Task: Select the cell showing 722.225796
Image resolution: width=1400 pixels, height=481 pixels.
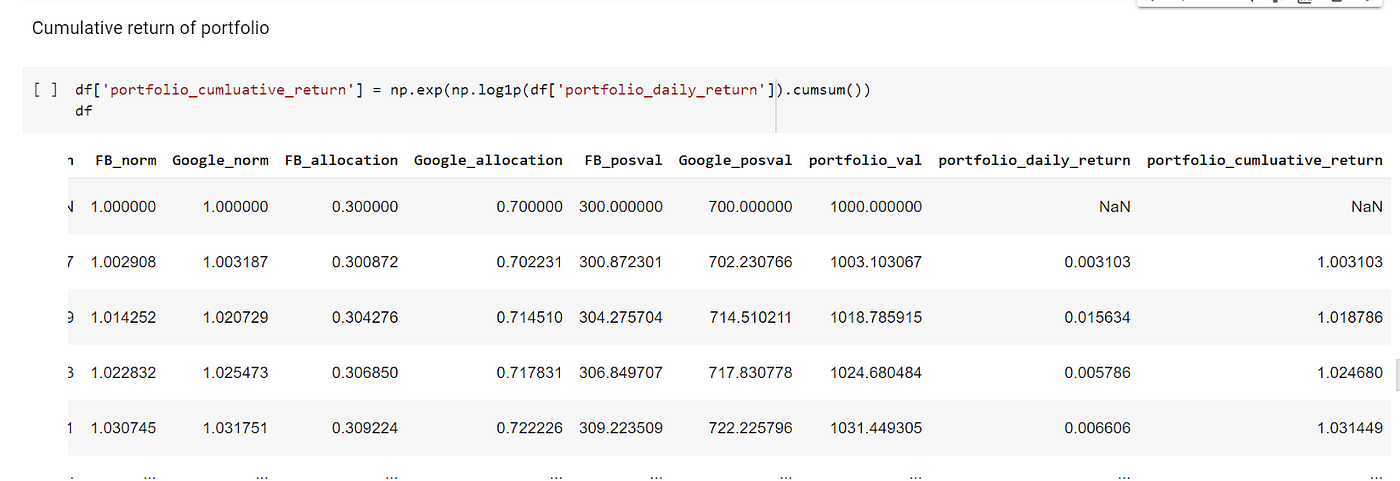Action: click(x=746, y=428)
